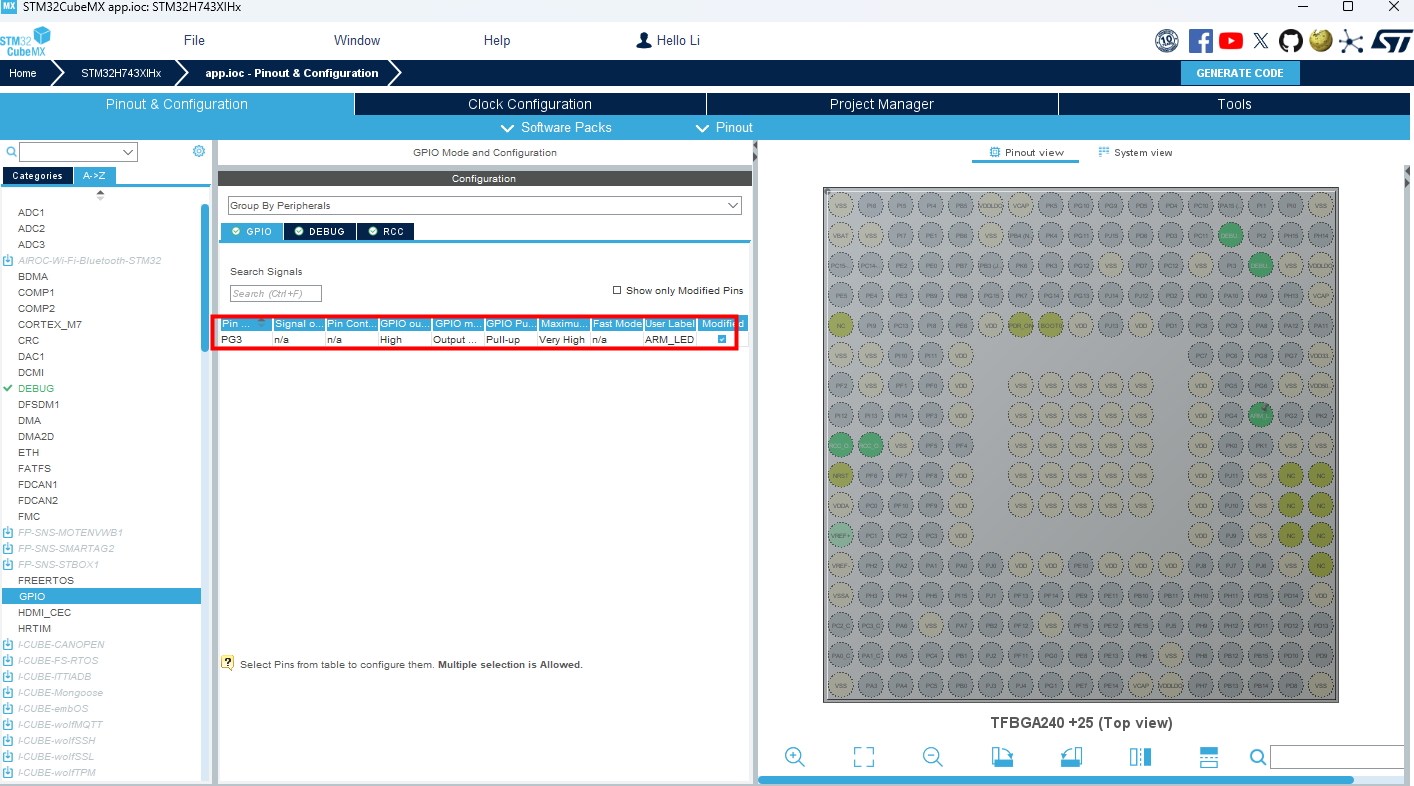Select the checked DEBUG list entry
Screen dimensions: 1414x786
(36, 388)
